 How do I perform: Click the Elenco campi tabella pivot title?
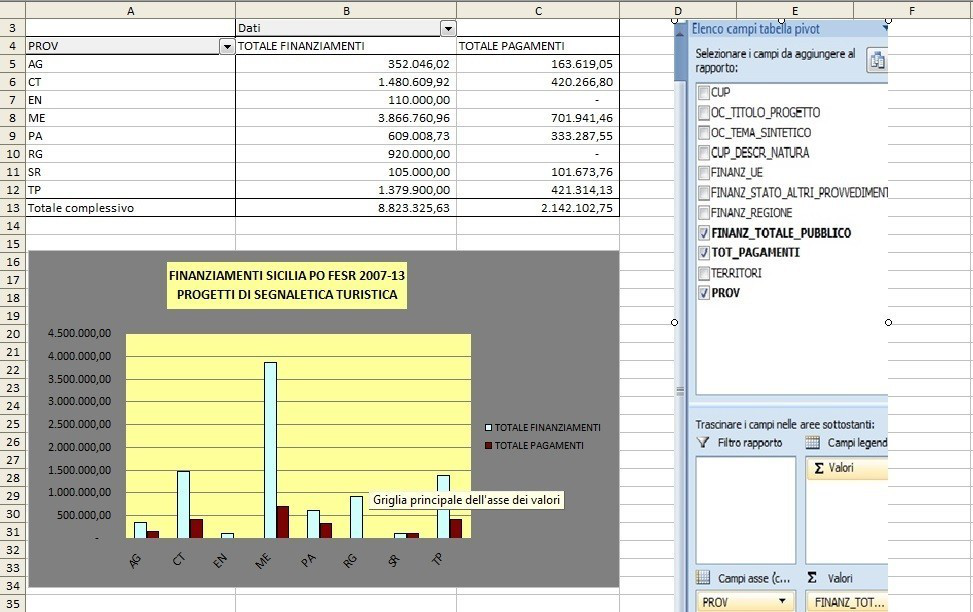(755, 29)
